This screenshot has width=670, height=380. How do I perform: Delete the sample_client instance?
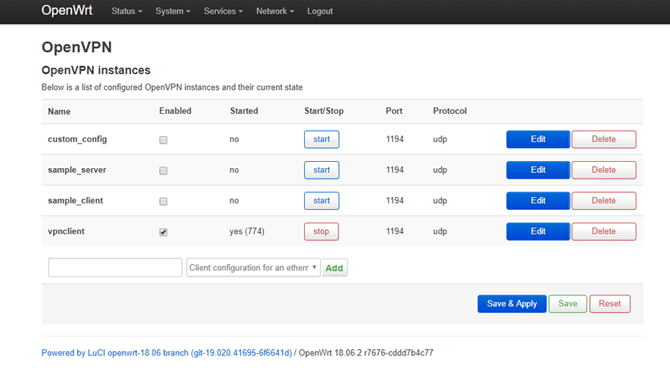click(604, 201)
